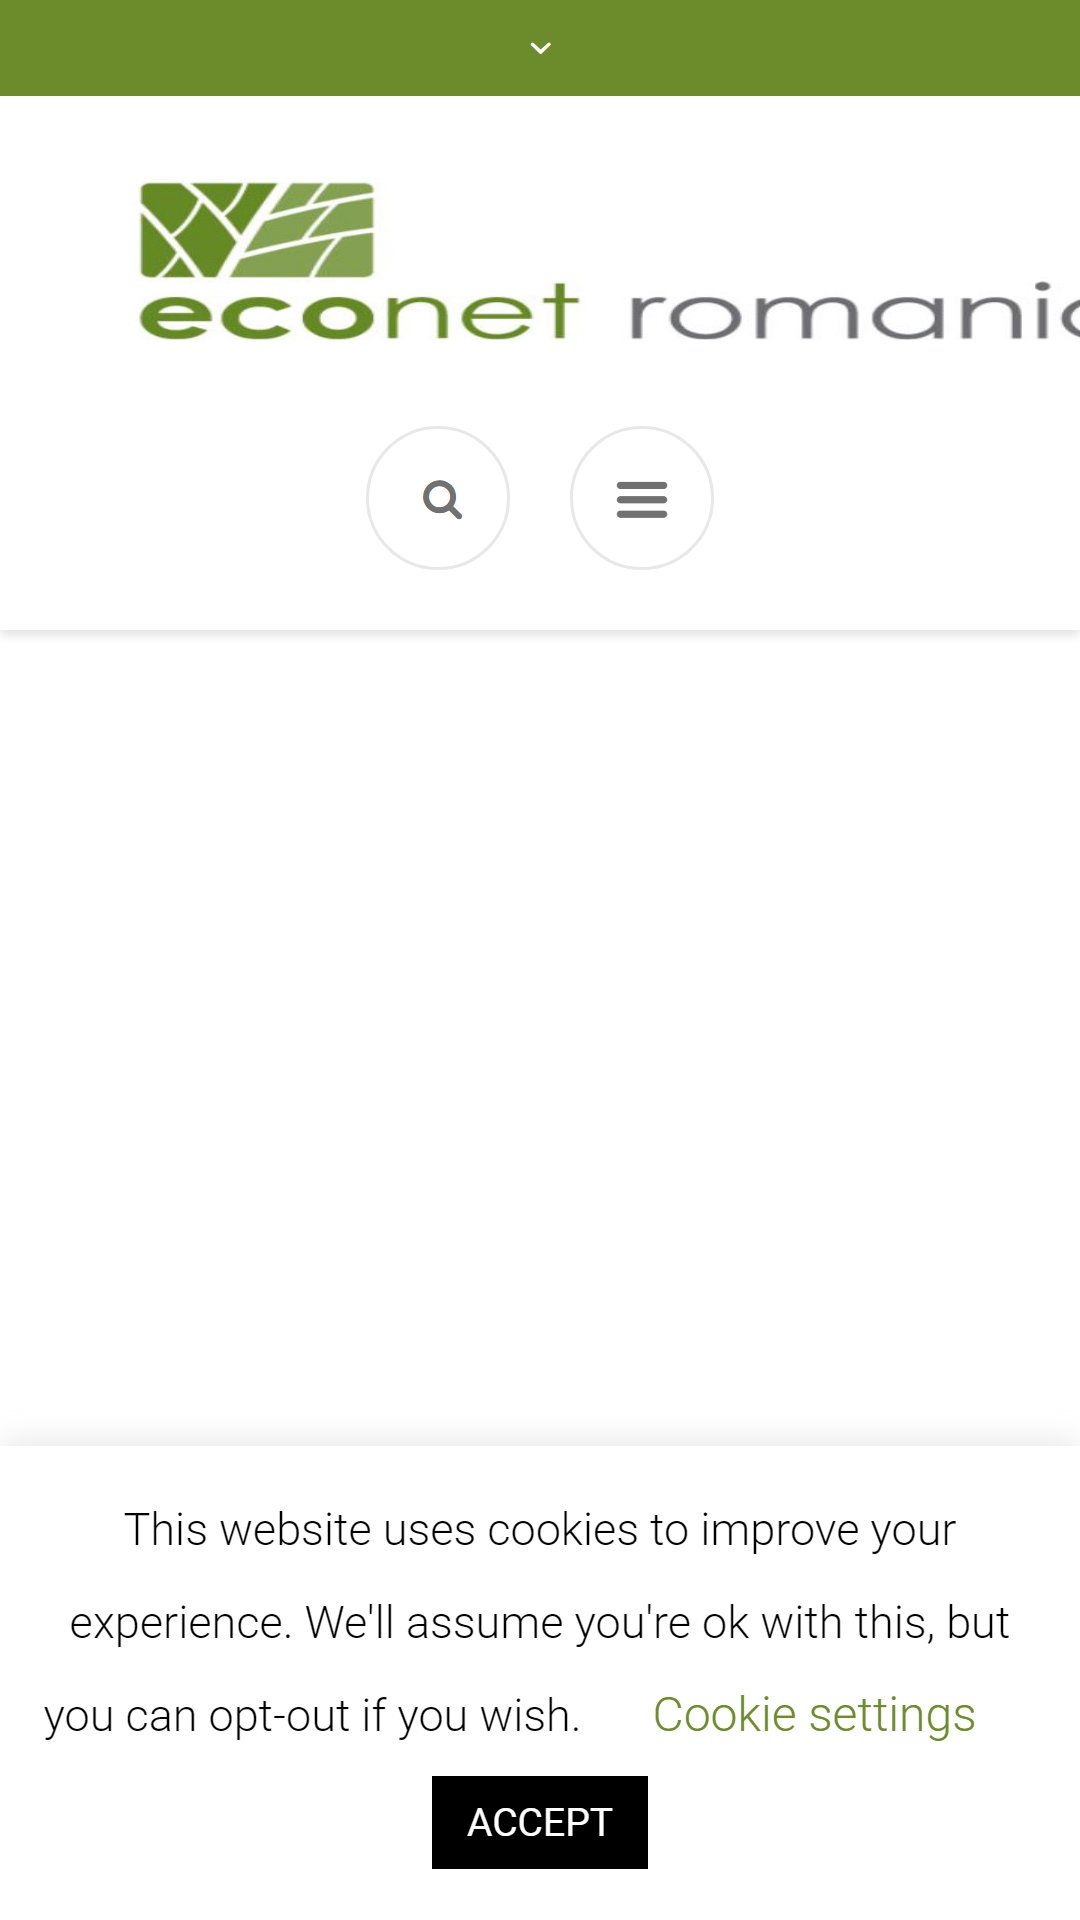Click the gray "romania" logo word
1080x1920 pixels.
pyautogui.click(x=855, y=311)
